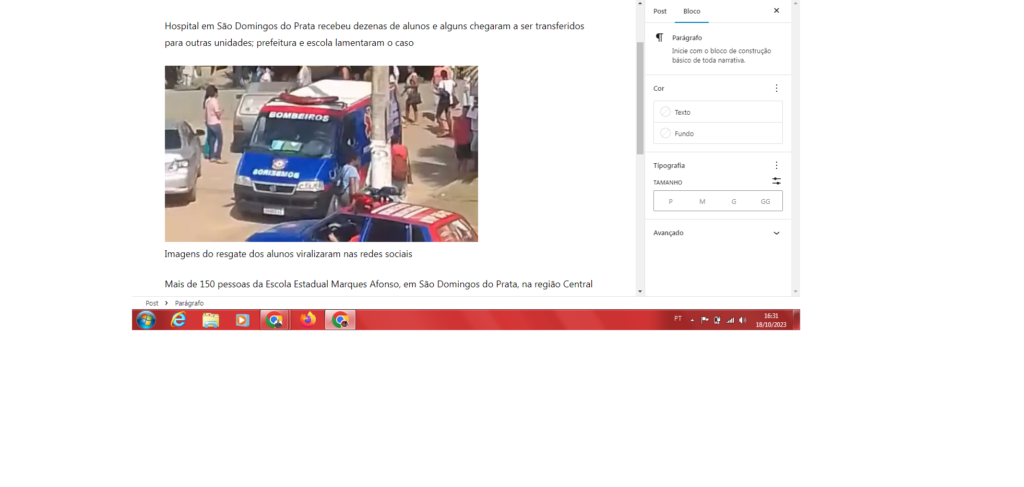
Task: Select the Bloco tab in the sidebar
Action: tap(692, 10)
